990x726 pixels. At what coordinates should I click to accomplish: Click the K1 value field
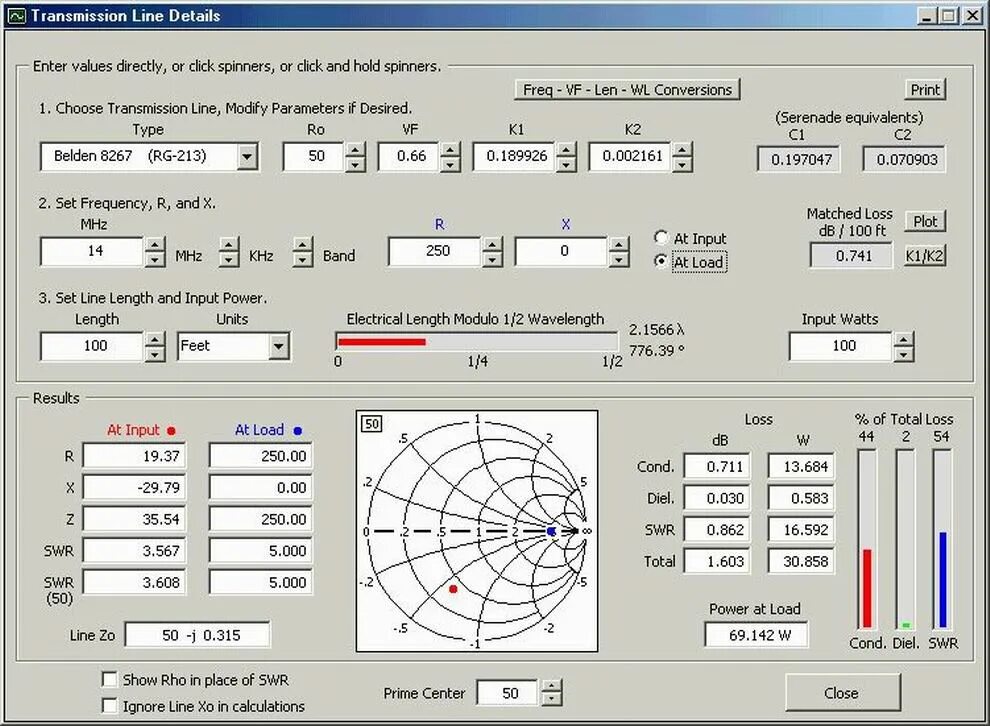[x=516, y=157]
